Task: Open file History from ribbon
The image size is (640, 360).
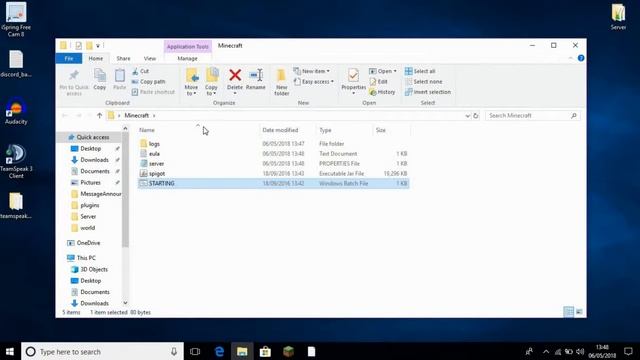Action: 382,92
